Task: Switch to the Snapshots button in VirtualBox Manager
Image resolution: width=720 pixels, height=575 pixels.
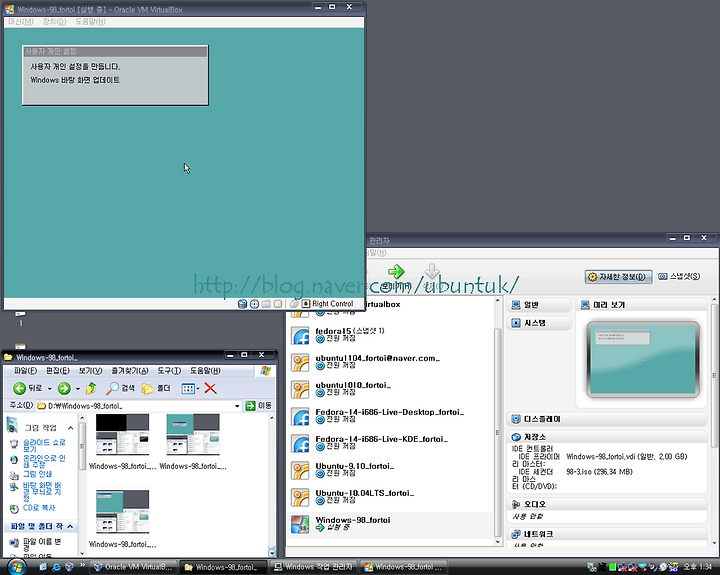Action: (x=679, y=276)
